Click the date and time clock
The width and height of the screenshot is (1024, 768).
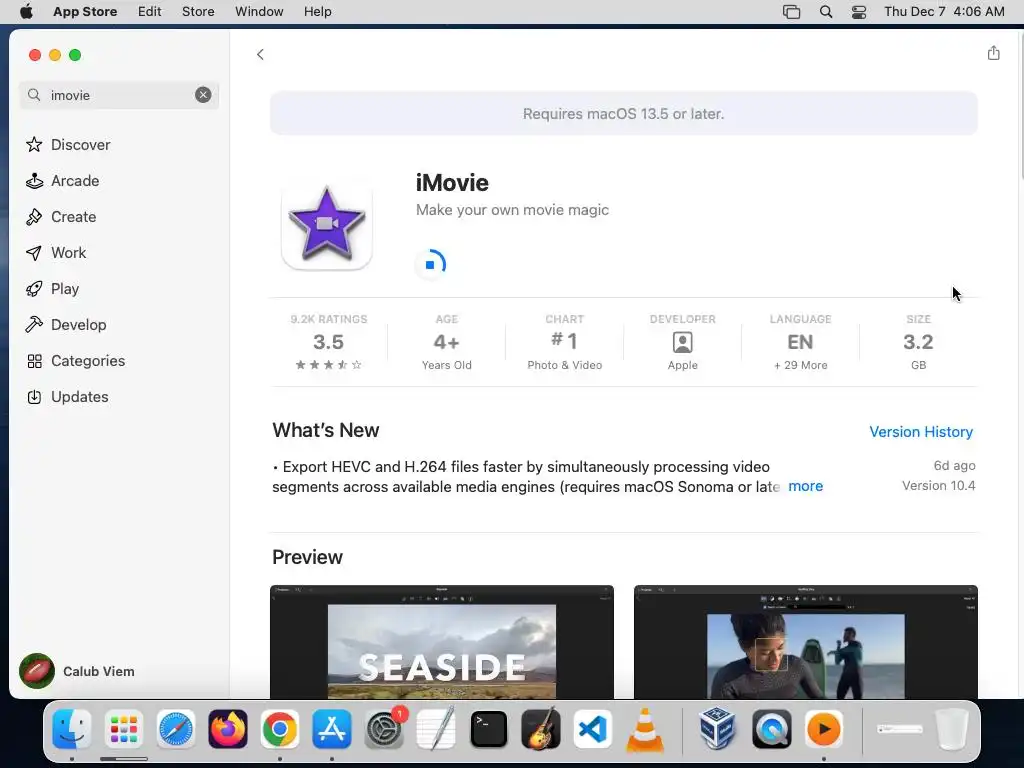(x=944, y=12)
